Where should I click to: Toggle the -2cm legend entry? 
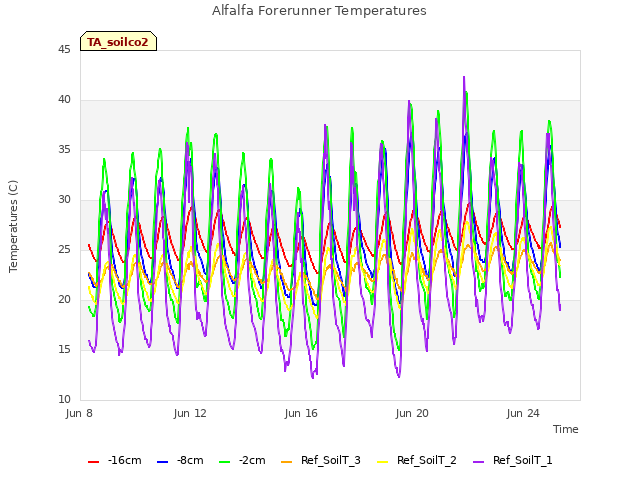(x=242, y=461)
